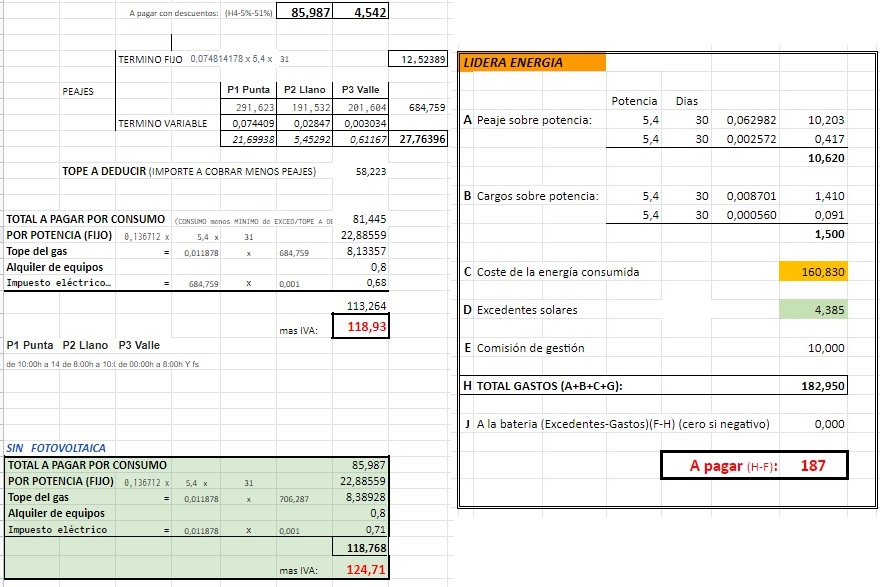Select the Dias column header

pyautogui.click(x=686, y=101)
